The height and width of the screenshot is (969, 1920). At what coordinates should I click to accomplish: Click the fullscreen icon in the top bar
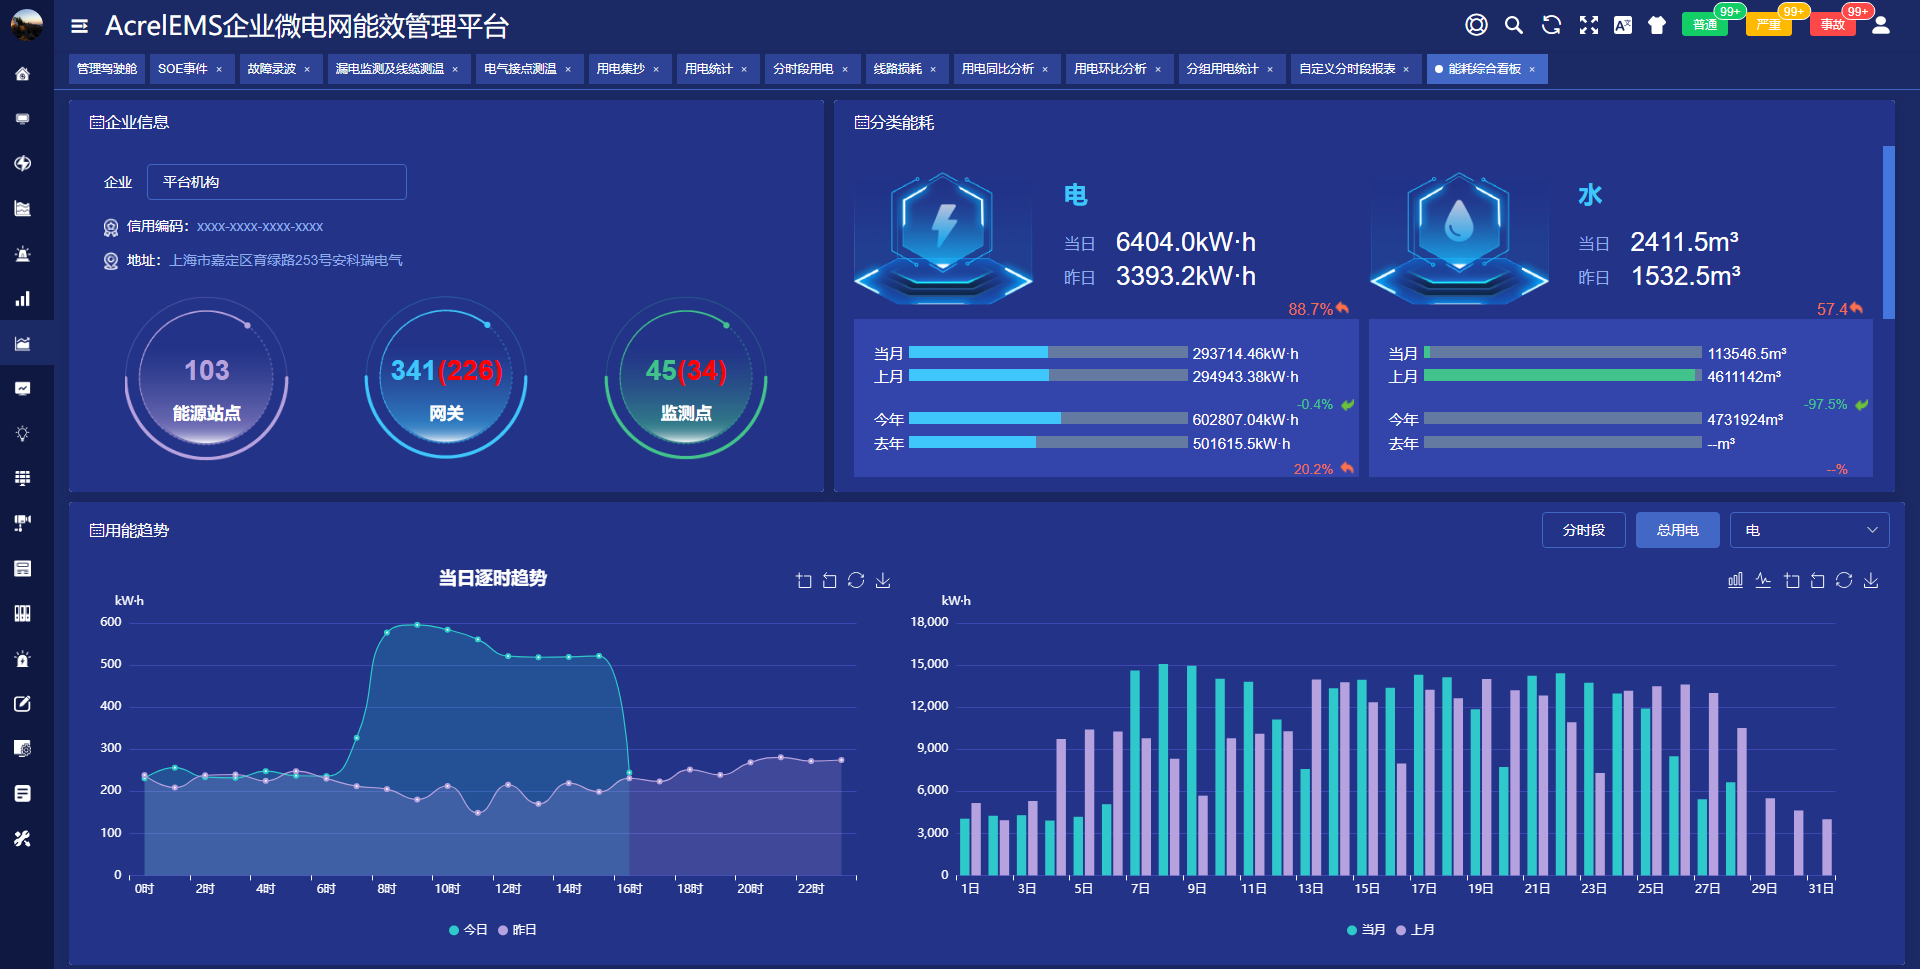1588,25
